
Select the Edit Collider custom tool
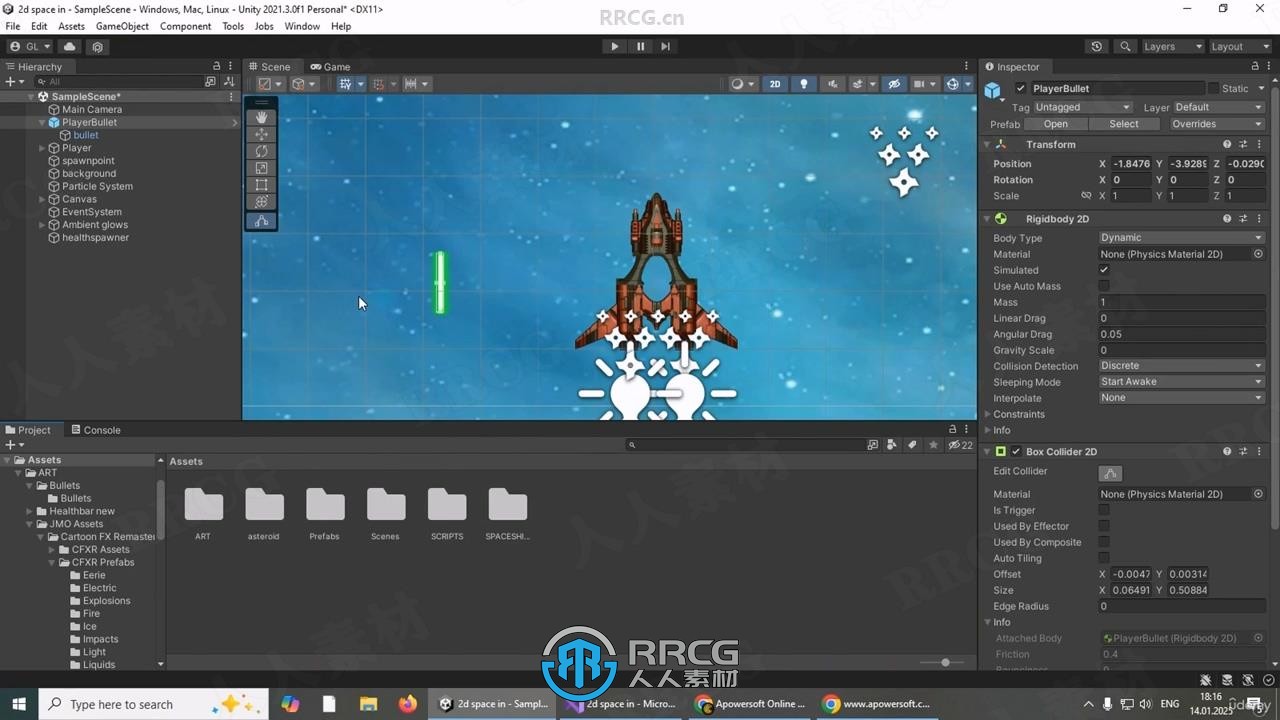coord(261,221)
